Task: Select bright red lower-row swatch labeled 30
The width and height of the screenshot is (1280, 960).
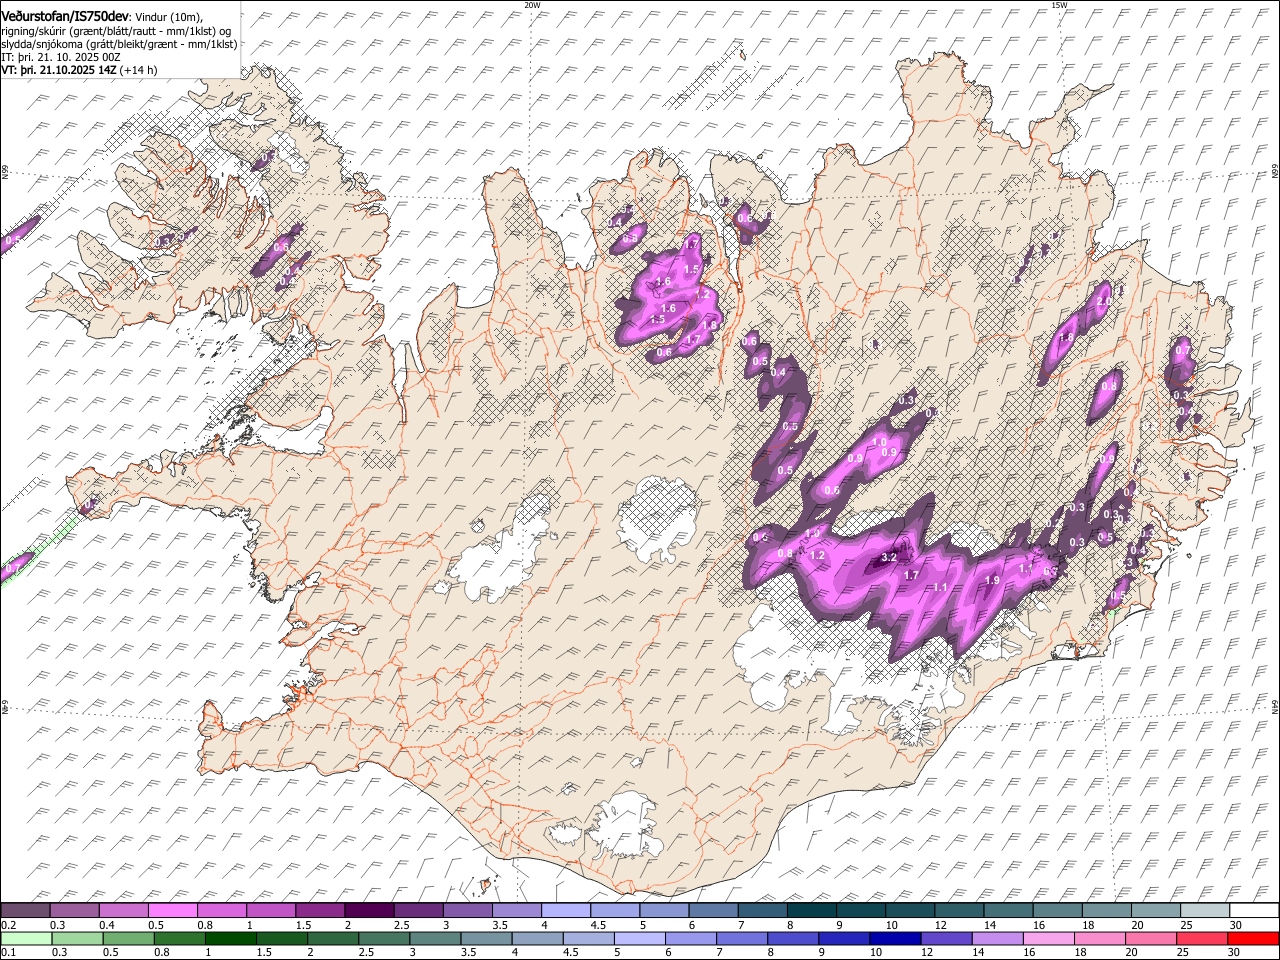Action: [1253, 938]
